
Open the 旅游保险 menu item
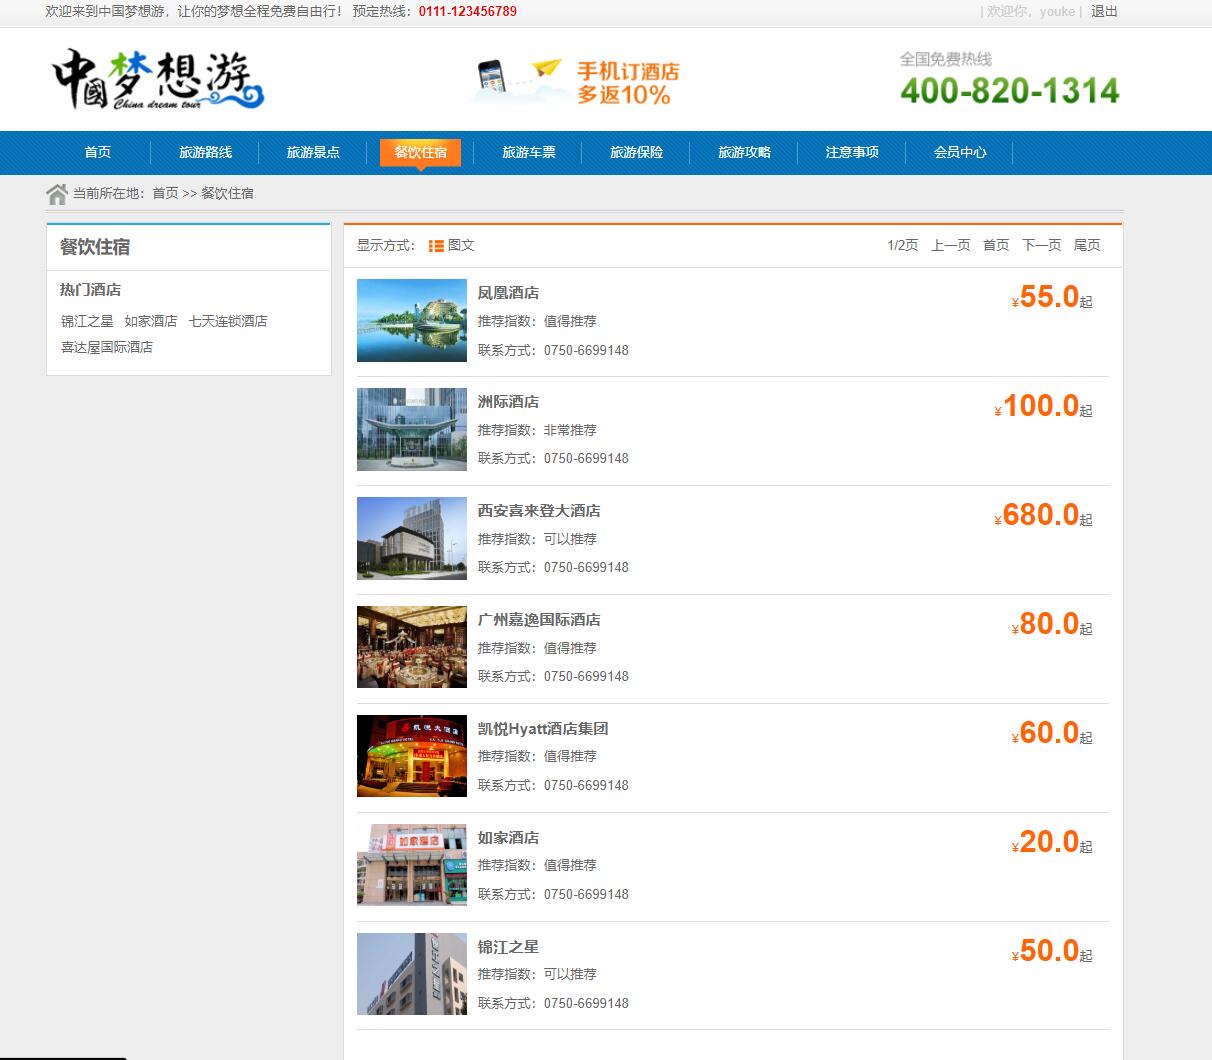(636, 152)
